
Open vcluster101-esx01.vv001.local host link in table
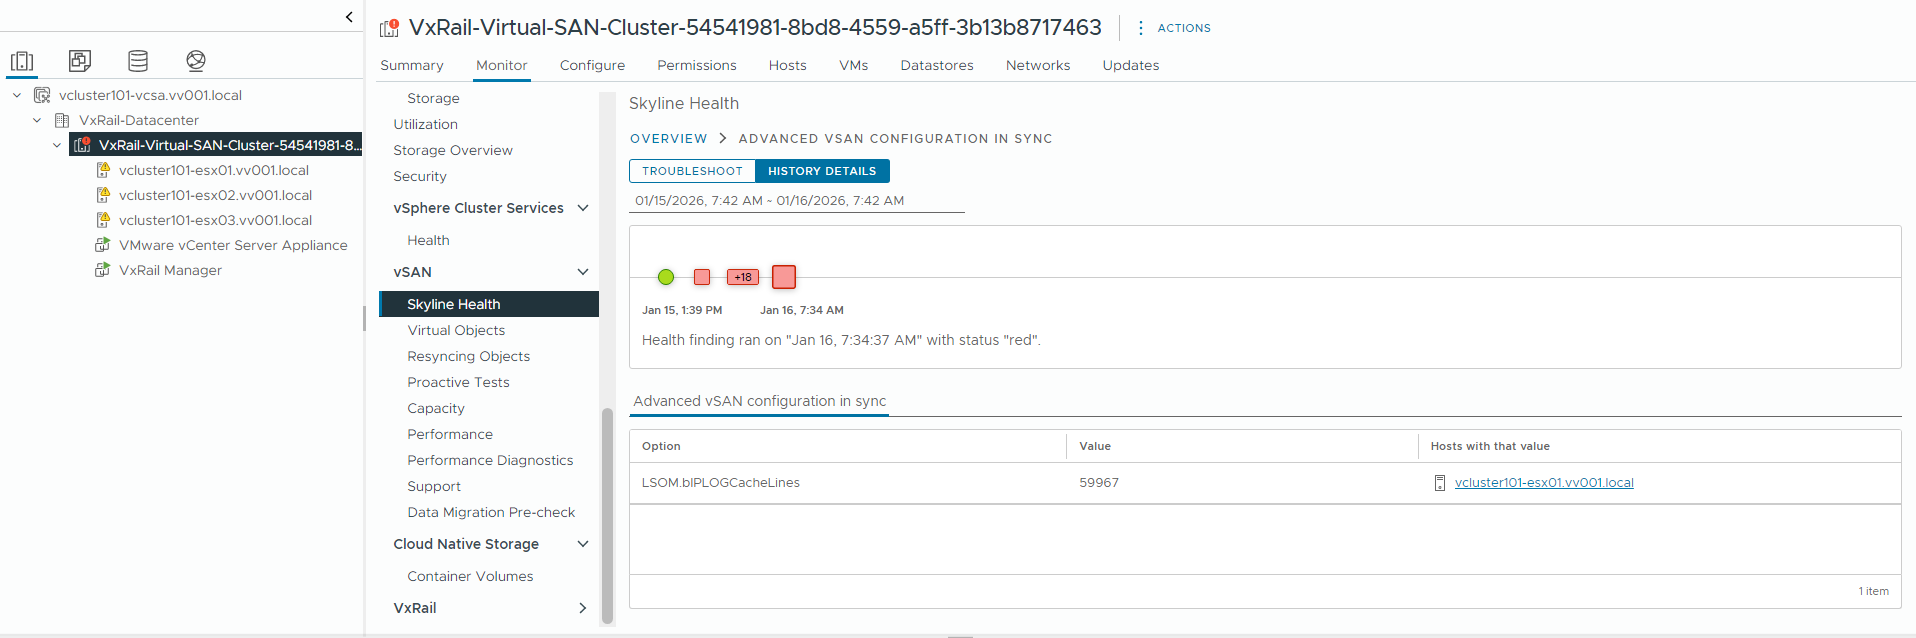point(1544,483)
